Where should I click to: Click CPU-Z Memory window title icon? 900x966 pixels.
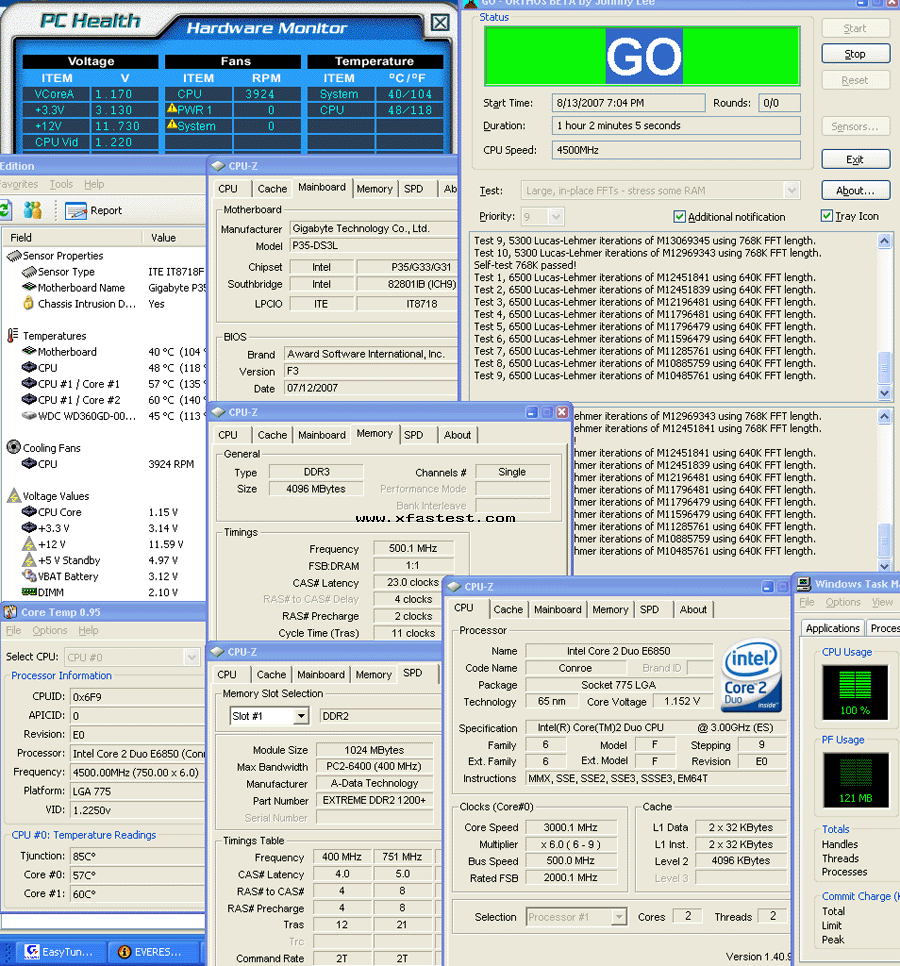(218, 412)
